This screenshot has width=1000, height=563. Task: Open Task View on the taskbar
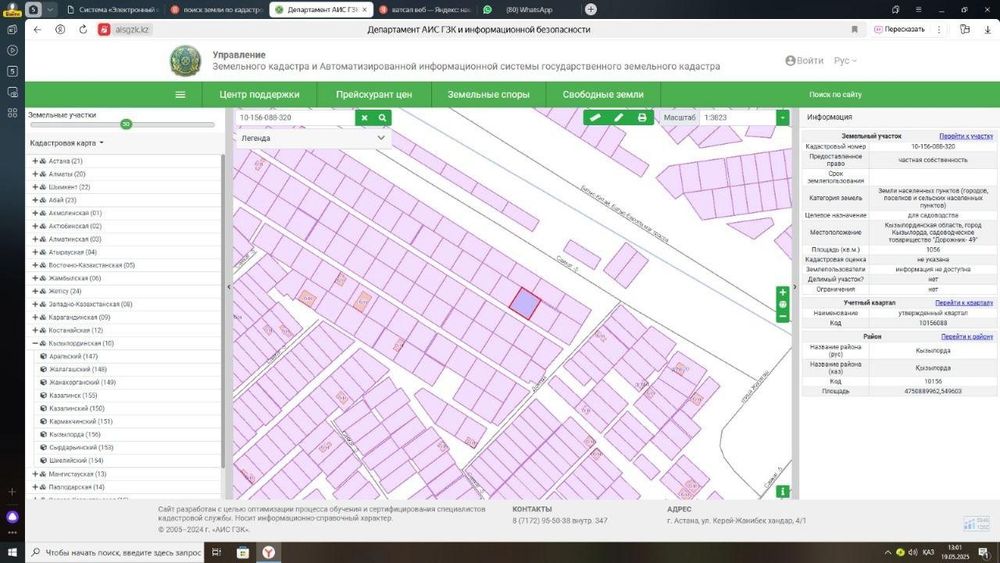pyautogui.click(x=216, y=552)
